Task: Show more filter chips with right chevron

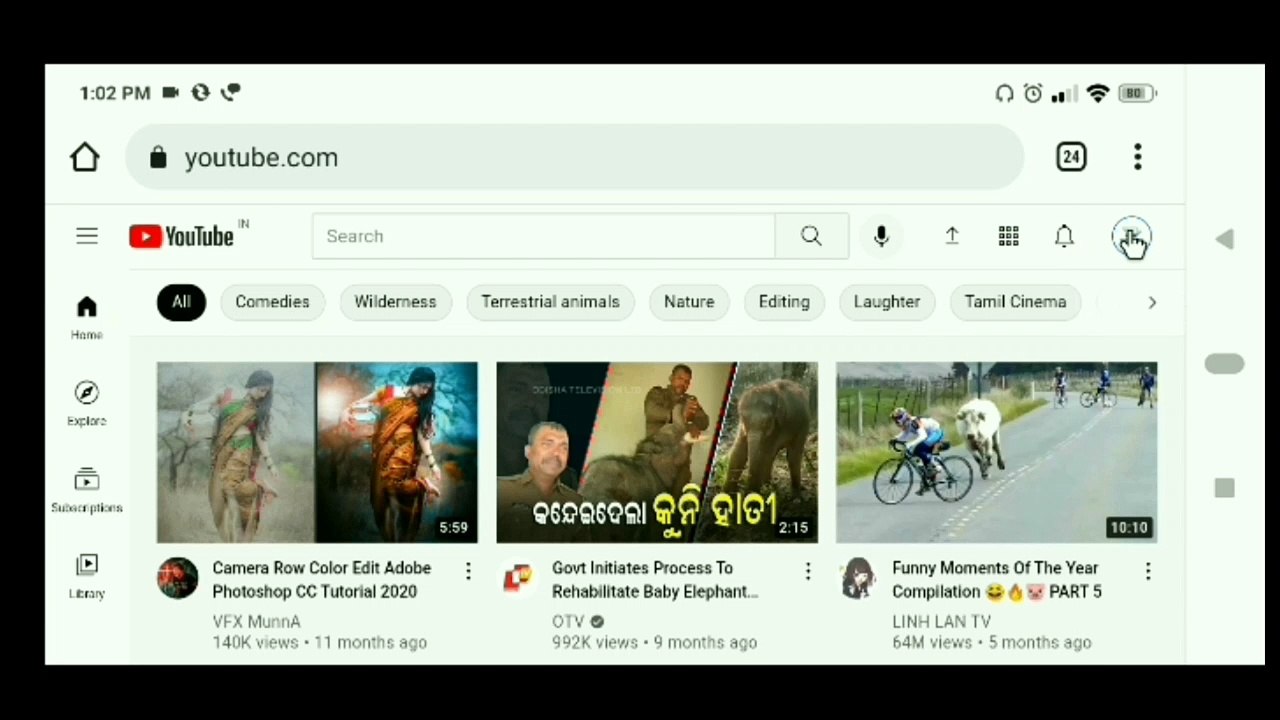Action: point(1152,302)
